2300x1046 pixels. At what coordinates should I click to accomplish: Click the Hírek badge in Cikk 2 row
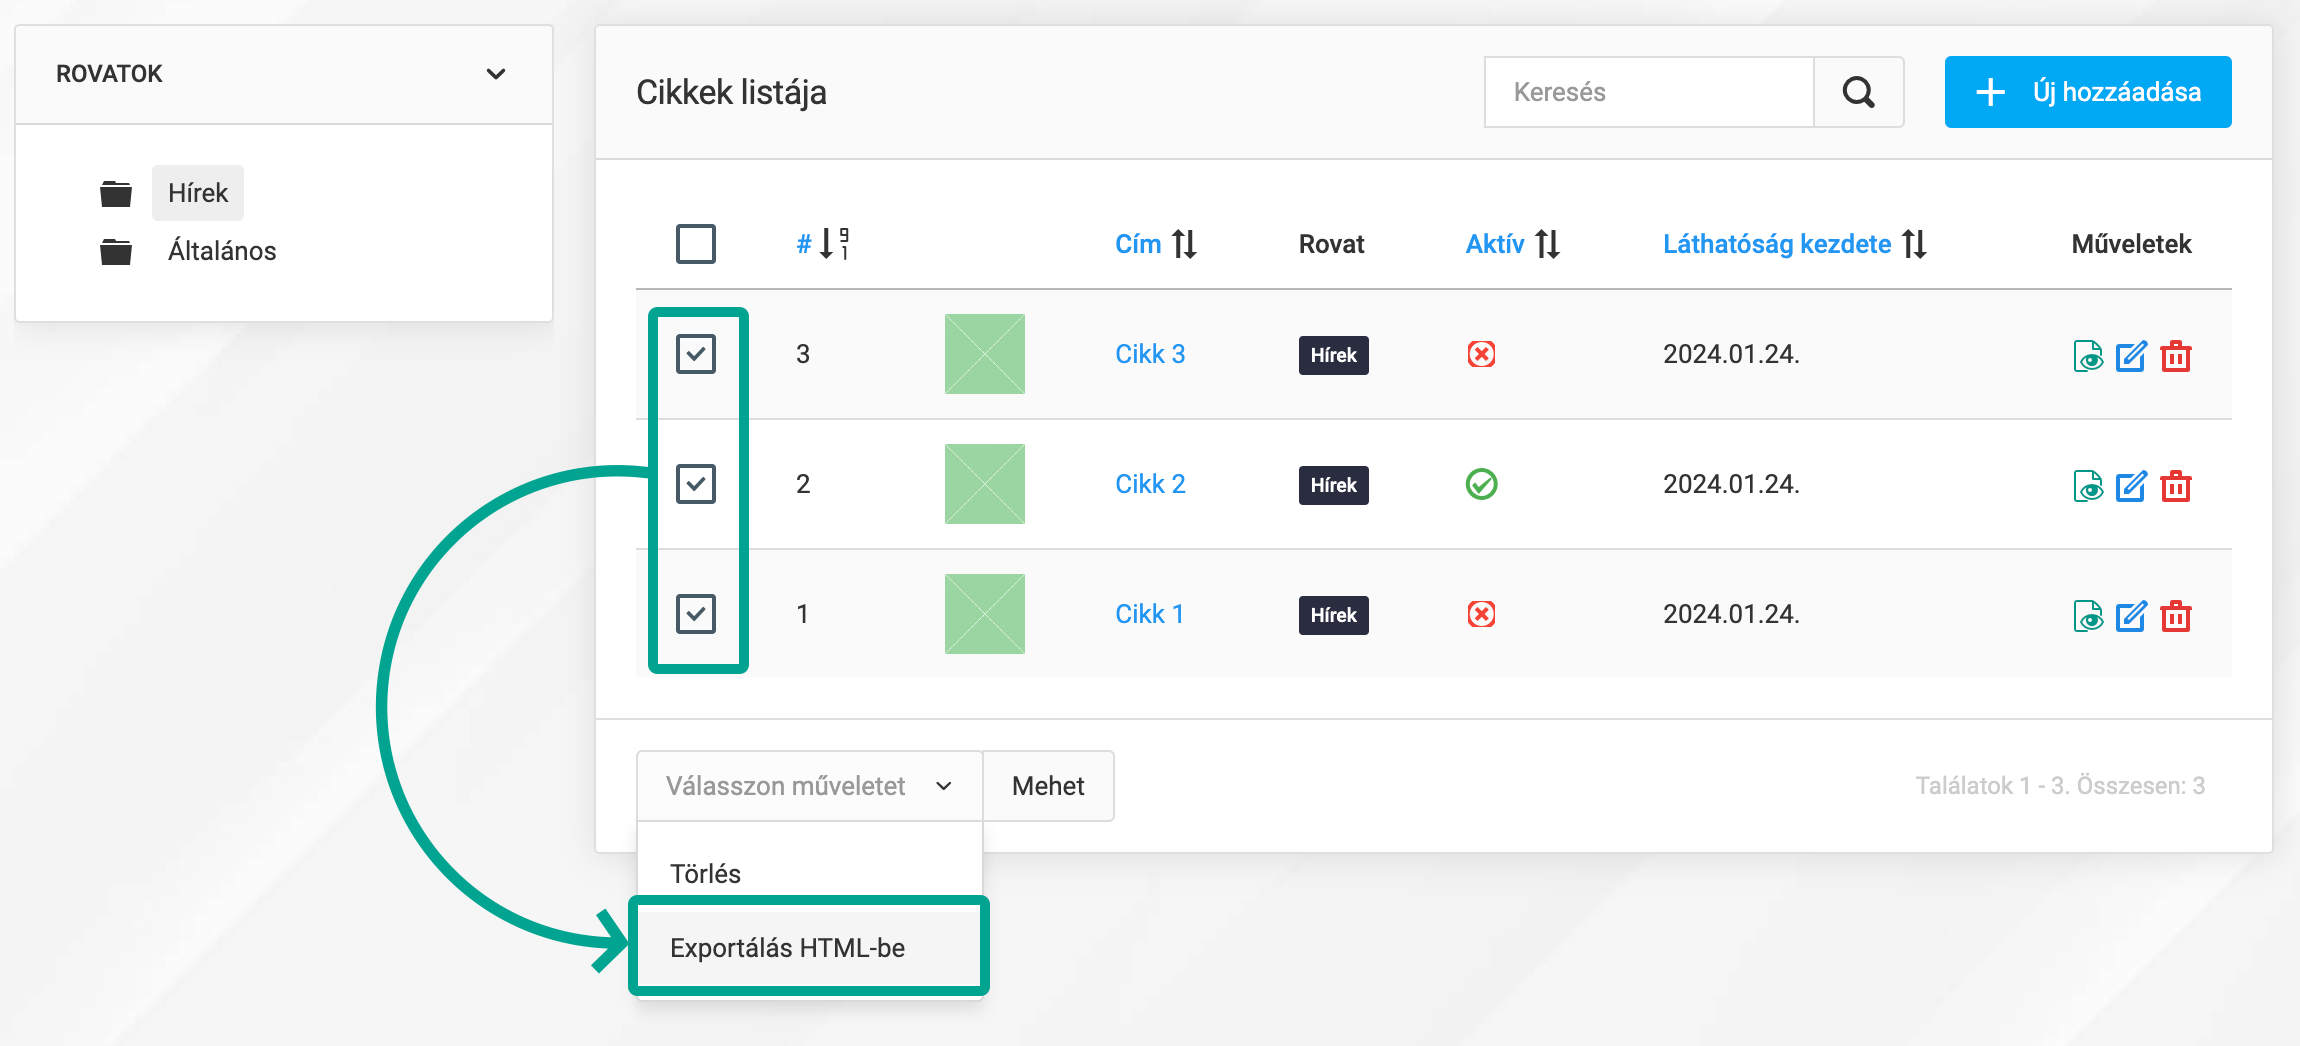pyautogui.click(x=1334, y=485)
